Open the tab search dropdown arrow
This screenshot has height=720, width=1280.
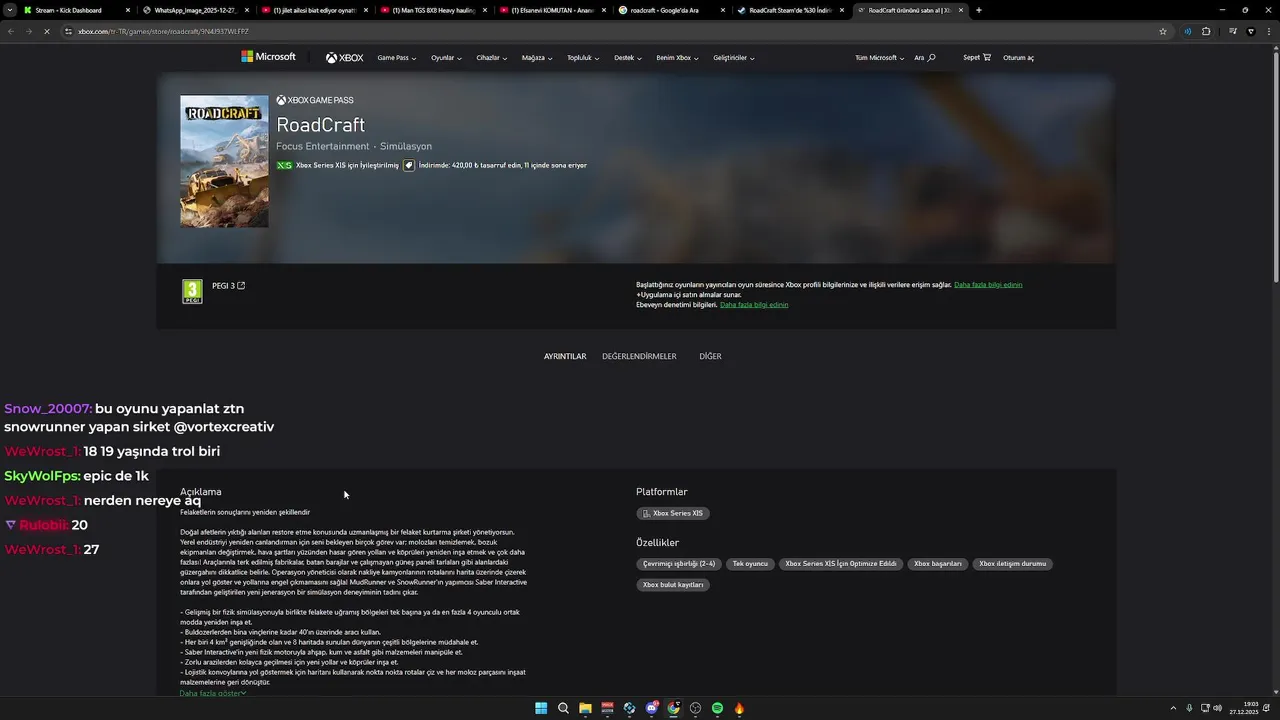click(x=10, y=10)
